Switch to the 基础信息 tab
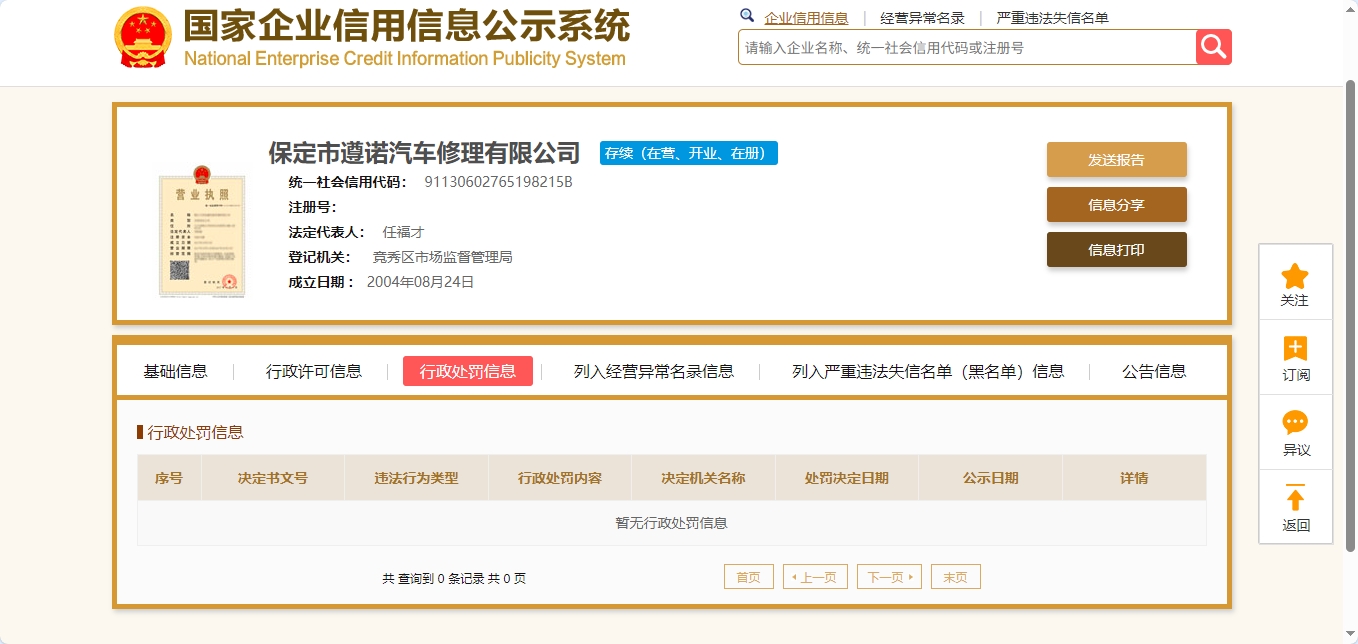1358x644 pixels. (x=175, y=371)
